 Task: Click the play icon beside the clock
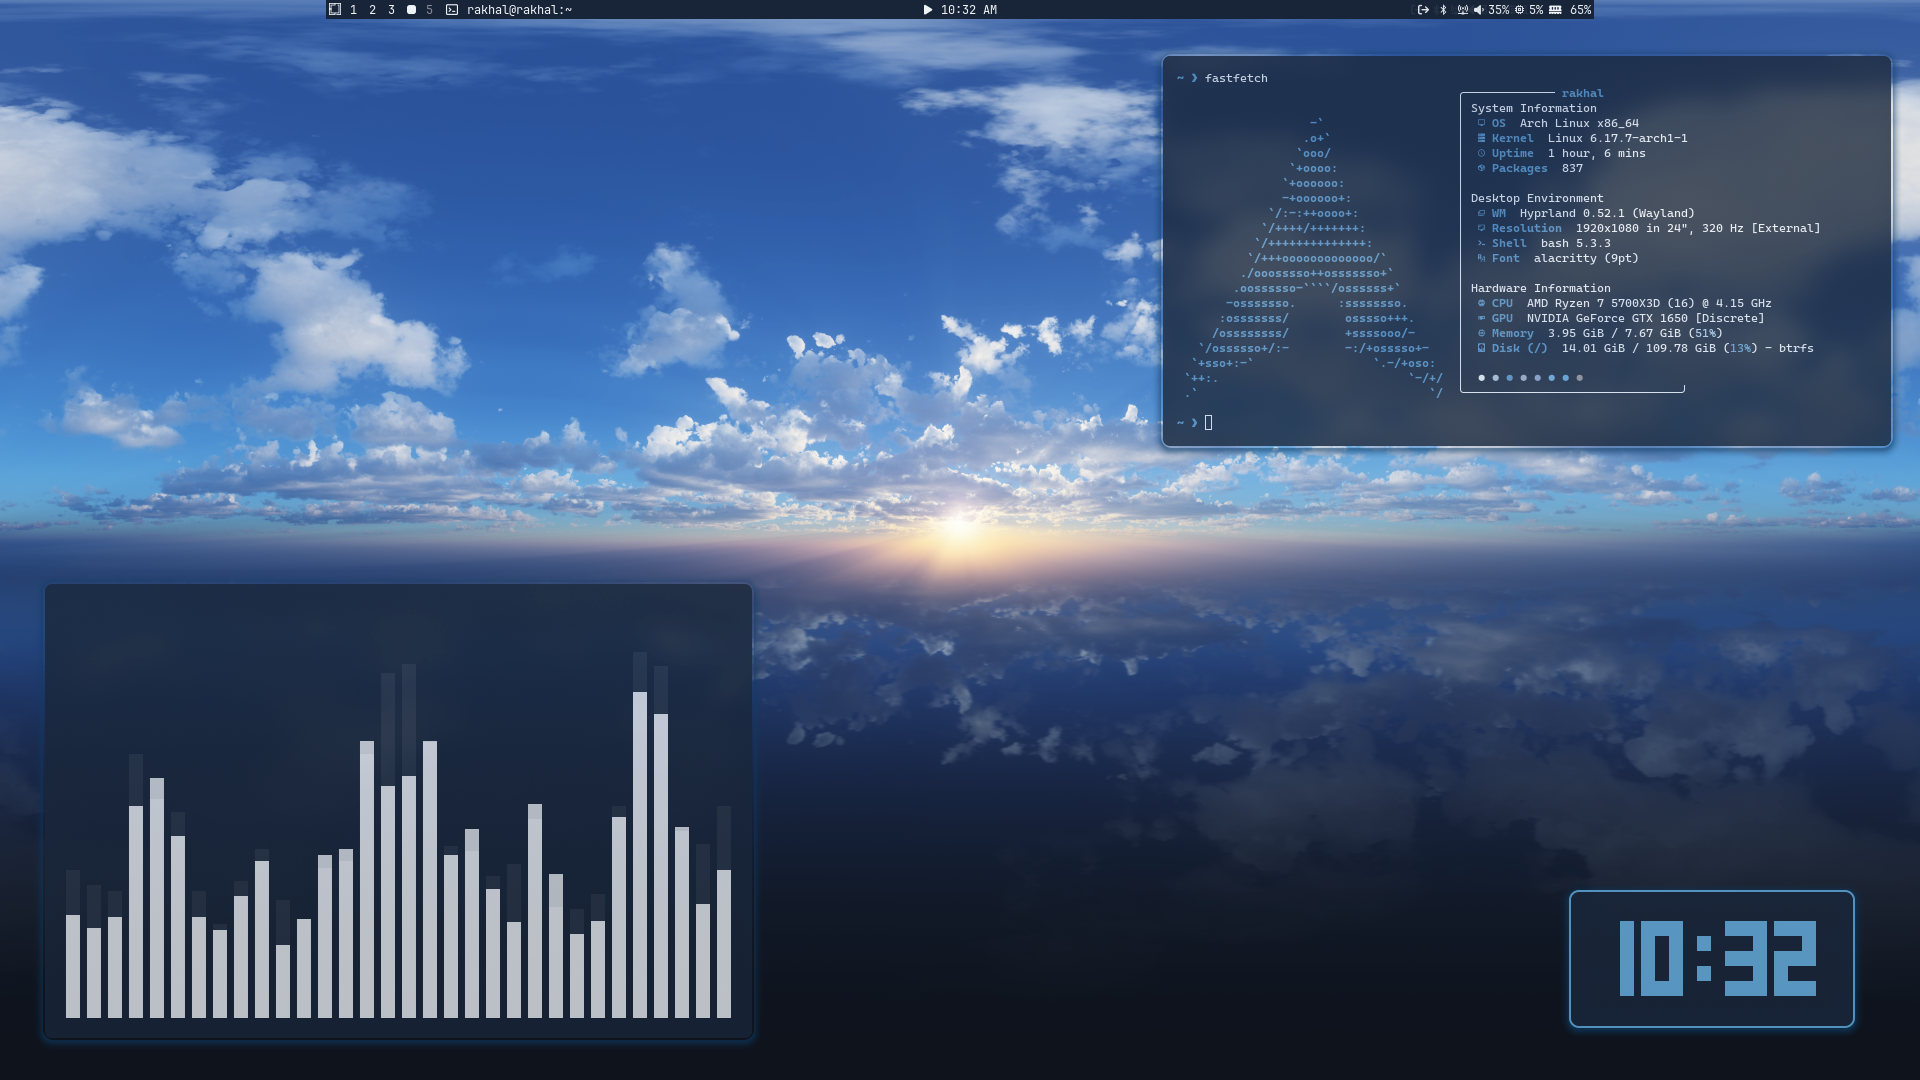(x=928, y=10)
